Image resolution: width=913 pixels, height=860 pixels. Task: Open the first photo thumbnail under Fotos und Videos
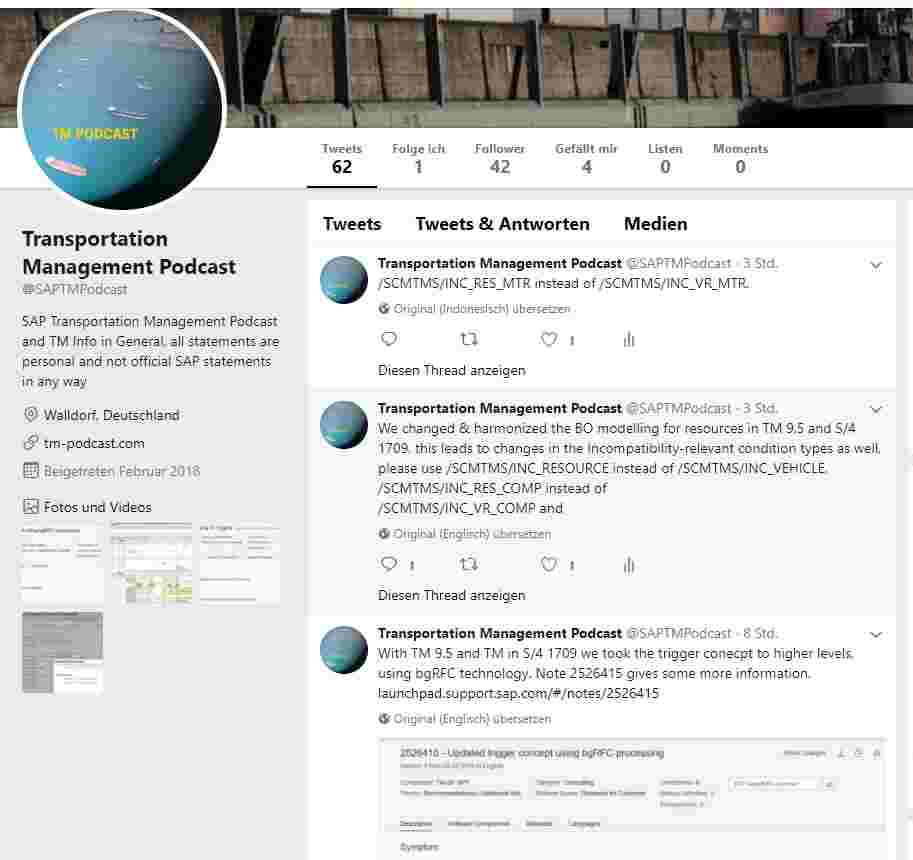(x=62, y=563)
